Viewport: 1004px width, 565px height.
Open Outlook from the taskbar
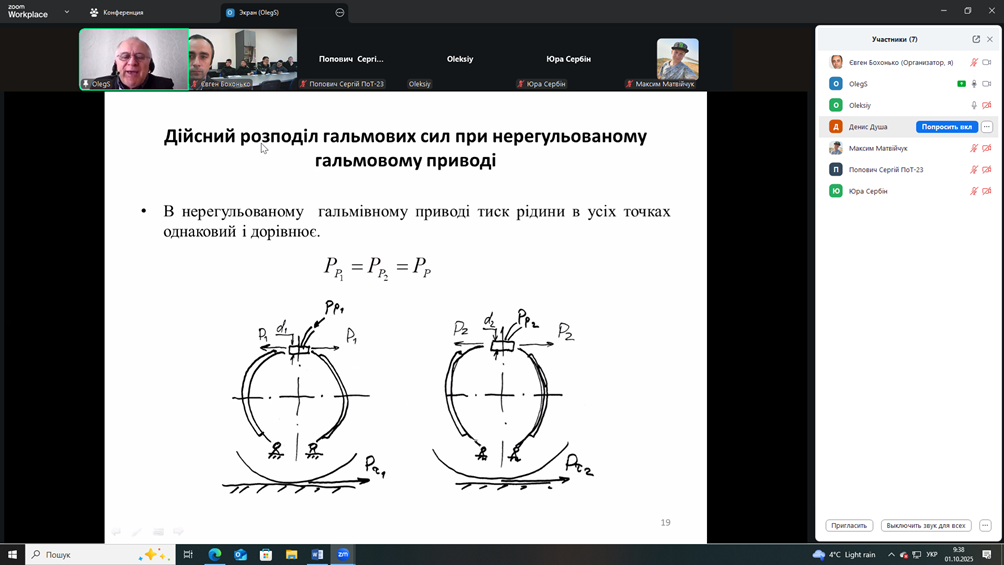pos(240,554)
